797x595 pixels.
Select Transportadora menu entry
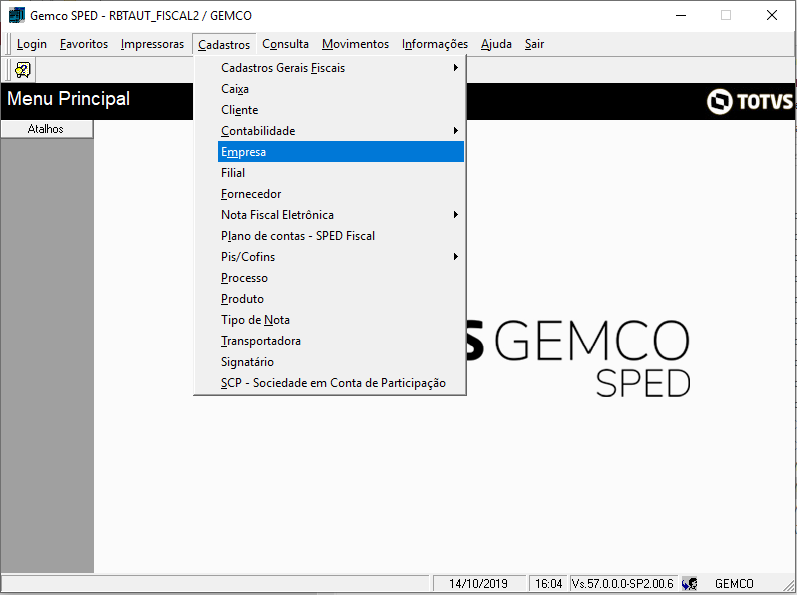pos(341,341)
